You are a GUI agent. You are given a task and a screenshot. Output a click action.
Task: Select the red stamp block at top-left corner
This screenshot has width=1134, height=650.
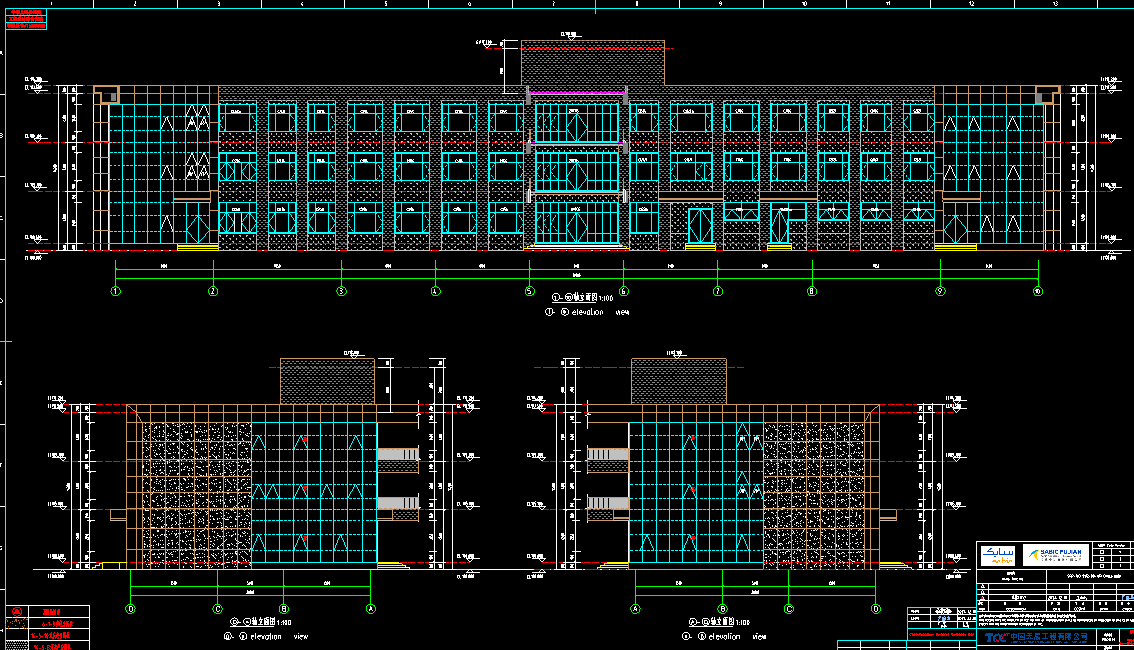[x=26, y=18]
